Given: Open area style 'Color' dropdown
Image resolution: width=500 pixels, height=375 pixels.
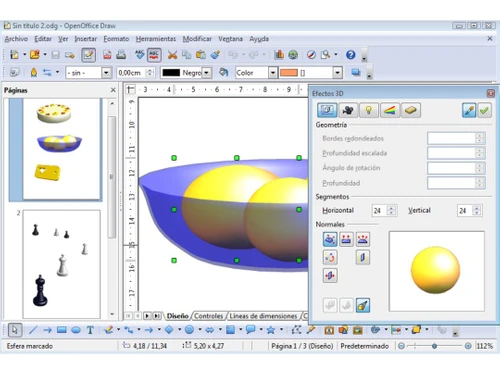Looking at the screenshot, I should click(273, 73).
